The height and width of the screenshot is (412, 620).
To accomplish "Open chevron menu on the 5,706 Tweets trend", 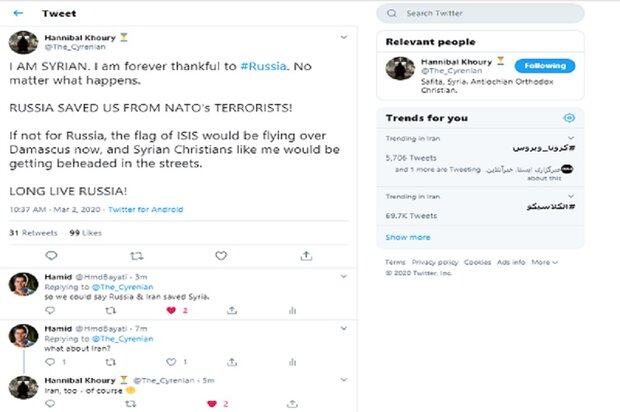I will (x=569, y=139).
